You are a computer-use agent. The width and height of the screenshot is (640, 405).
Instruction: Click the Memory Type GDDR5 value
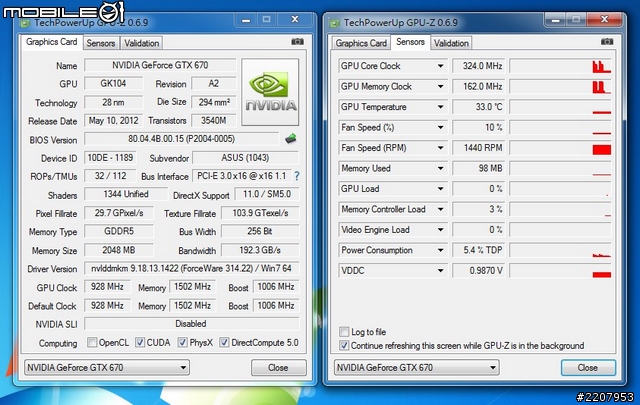click(x=119, y=231)
